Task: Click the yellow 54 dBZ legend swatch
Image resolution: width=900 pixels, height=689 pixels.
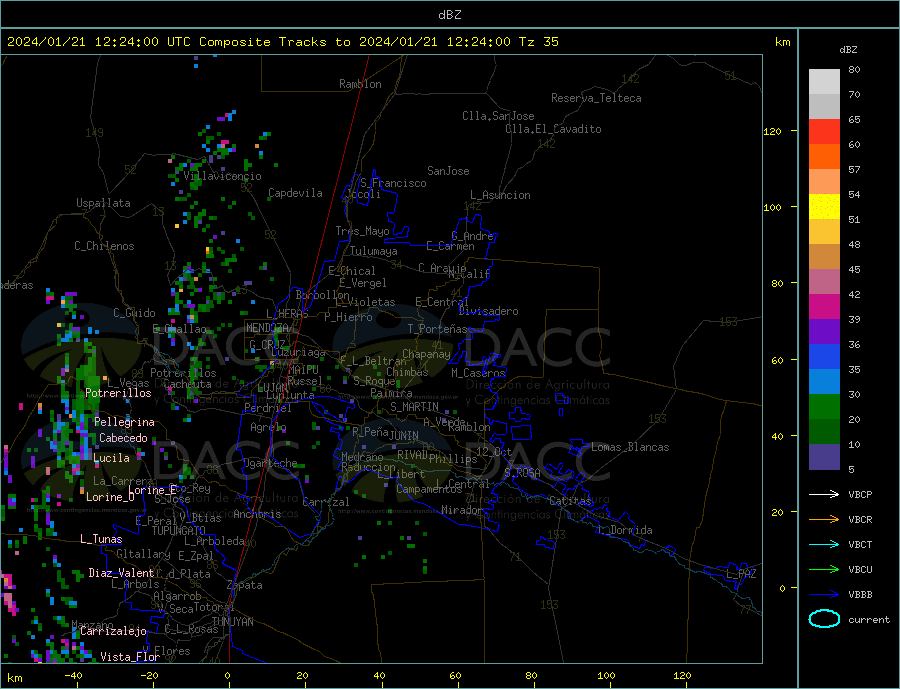Action: [824, 207]
